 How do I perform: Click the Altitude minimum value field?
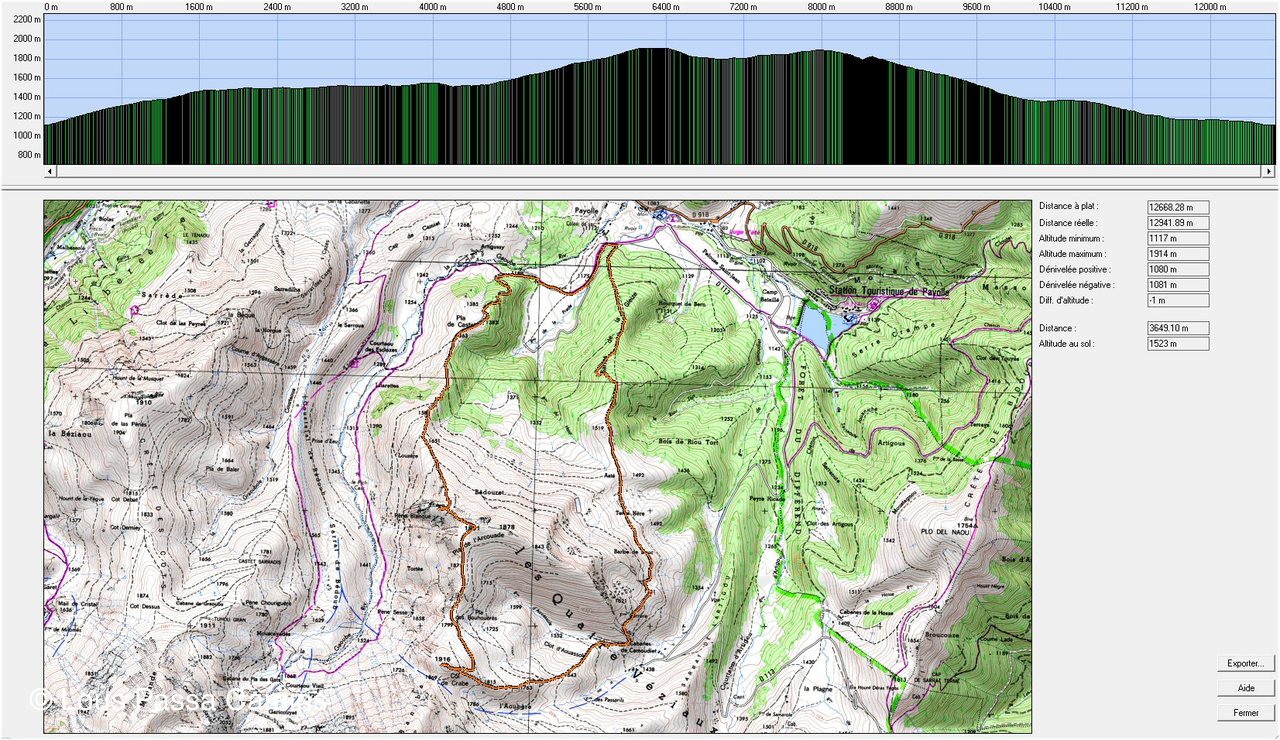click(x=1178, y=238)
